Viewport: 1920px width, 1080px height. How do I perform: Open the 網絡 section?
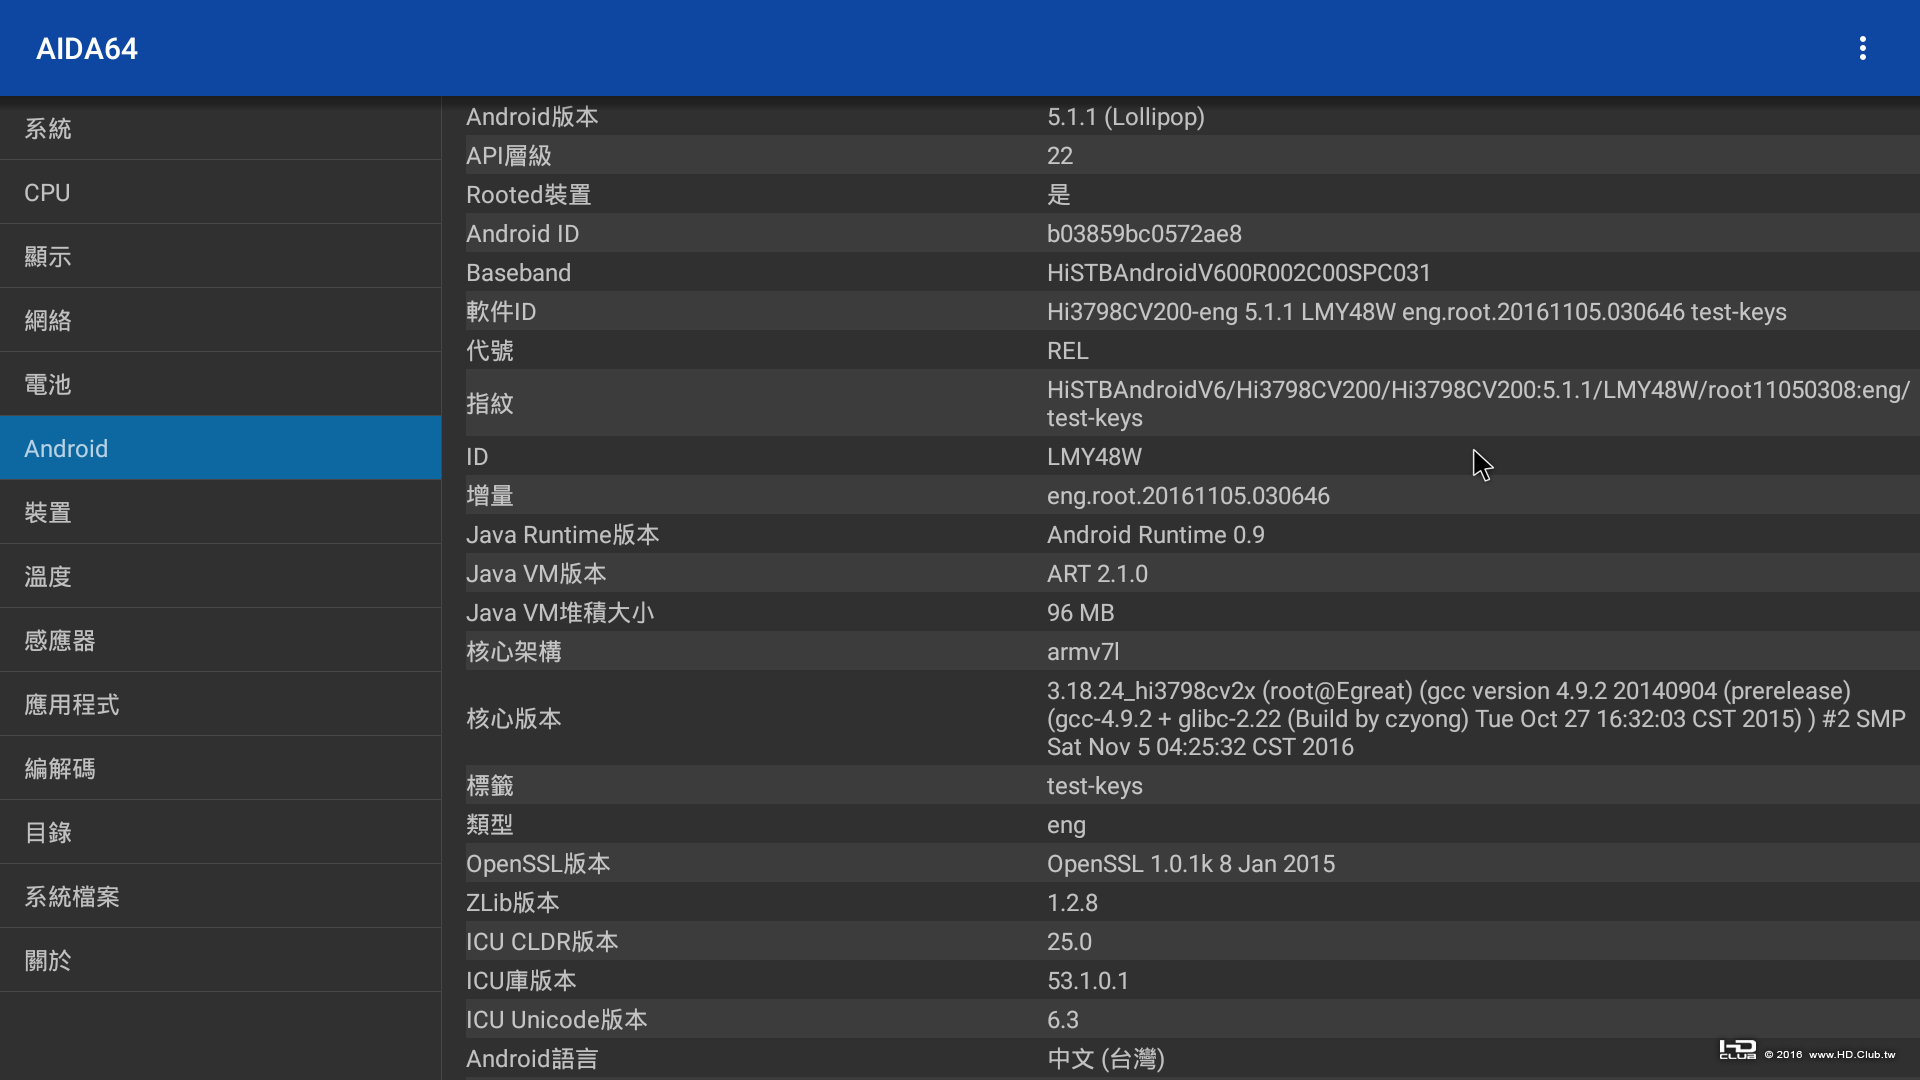click(220, 320)
